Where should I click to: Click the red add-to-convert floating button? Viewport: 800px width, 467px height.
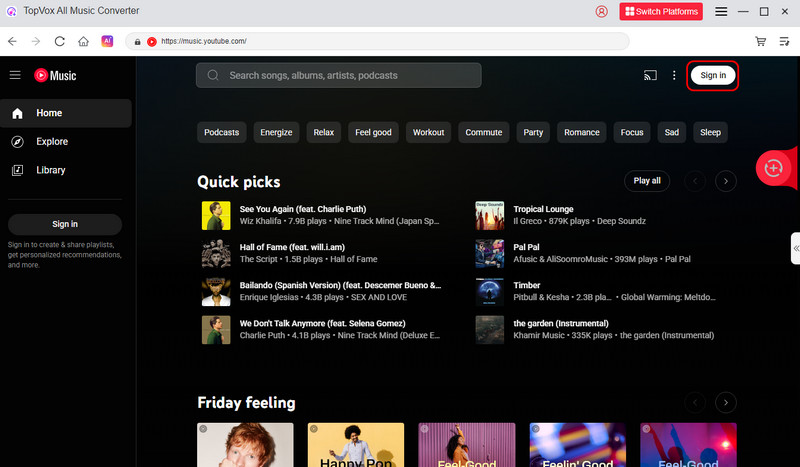pyautogui.click(x=772, y=168)
